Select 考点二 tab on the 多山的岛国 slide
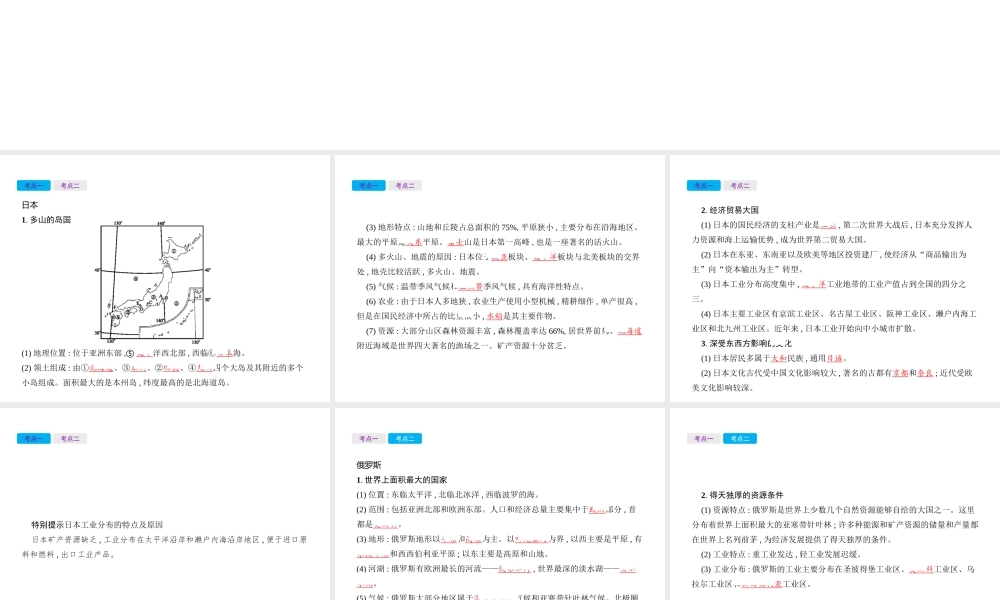This screenshot has height=600, width=1000. coord(70,186)
